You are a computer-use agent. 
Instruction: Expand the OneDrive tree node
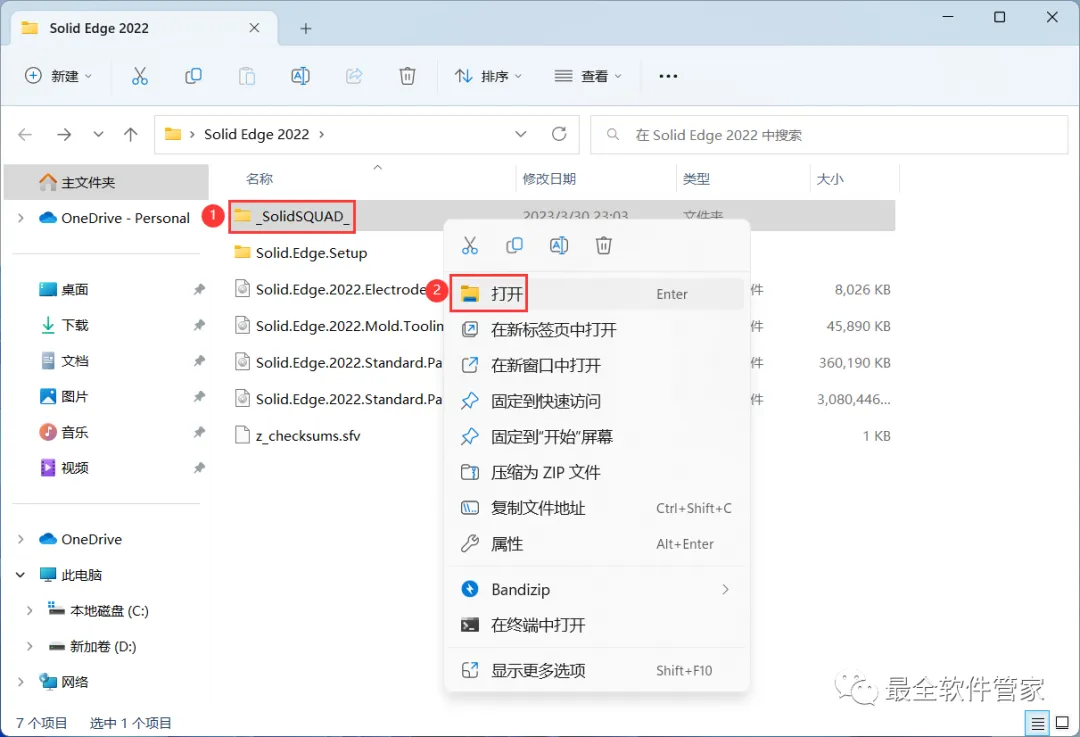pyautogui.click(x=21, y=539)
